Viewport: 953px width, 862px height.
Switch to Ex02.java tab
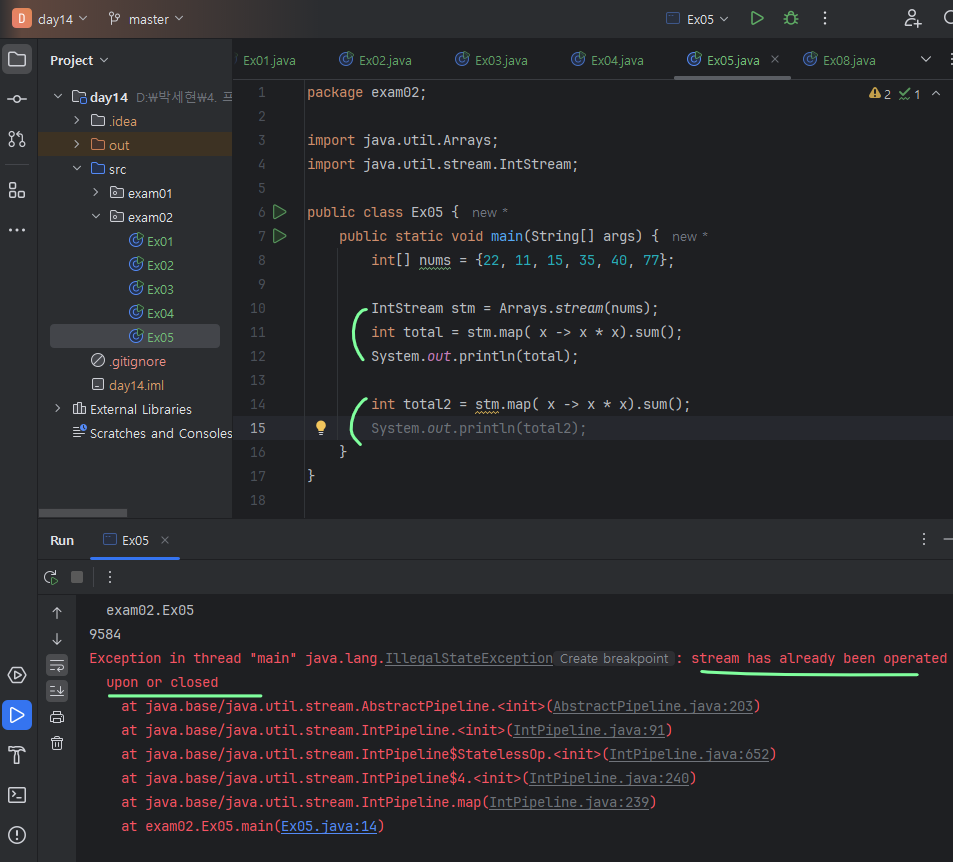376,61
